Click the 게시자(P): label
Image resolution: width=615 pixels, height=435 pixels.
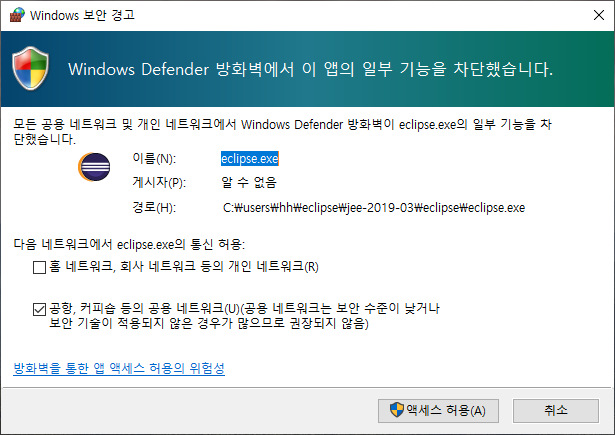coord(159,182)
